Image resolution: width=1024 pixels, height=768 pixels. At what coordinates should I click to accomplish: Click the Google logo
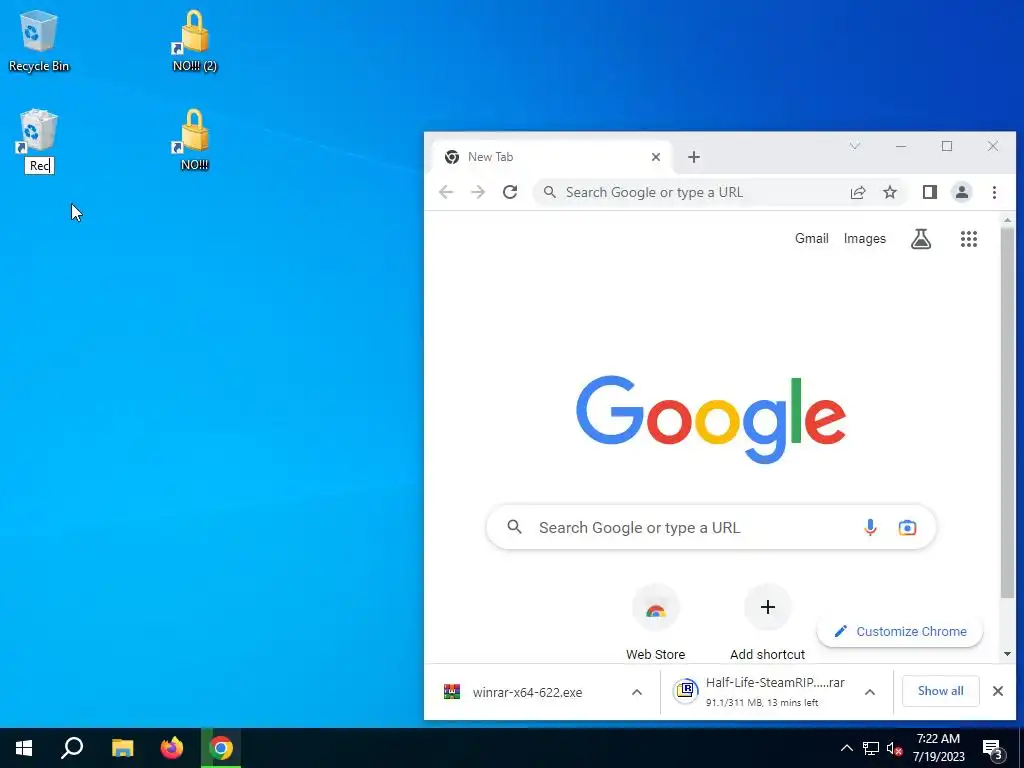(x=711, y=419)
